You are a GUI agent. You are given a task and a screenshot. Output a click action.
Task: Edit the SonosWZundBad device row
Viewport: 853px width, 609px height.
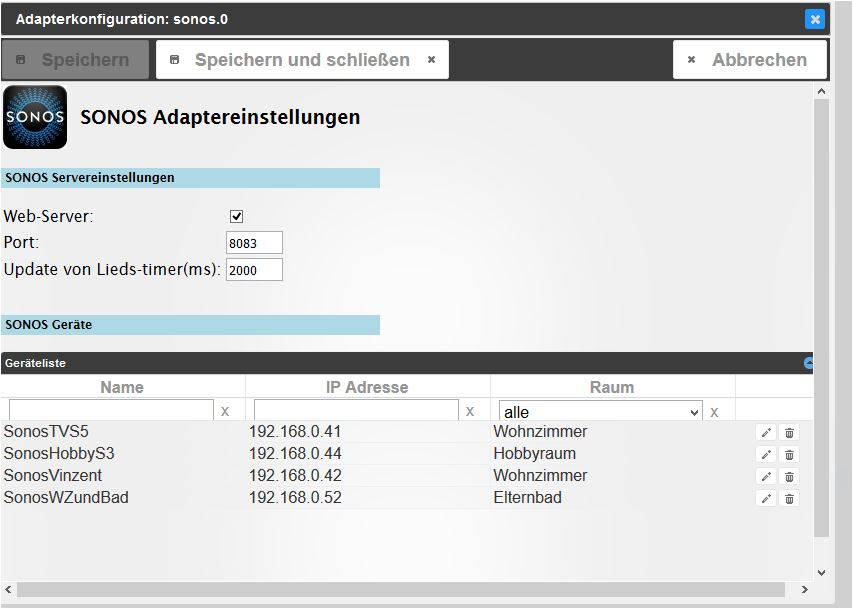[766, 499]
